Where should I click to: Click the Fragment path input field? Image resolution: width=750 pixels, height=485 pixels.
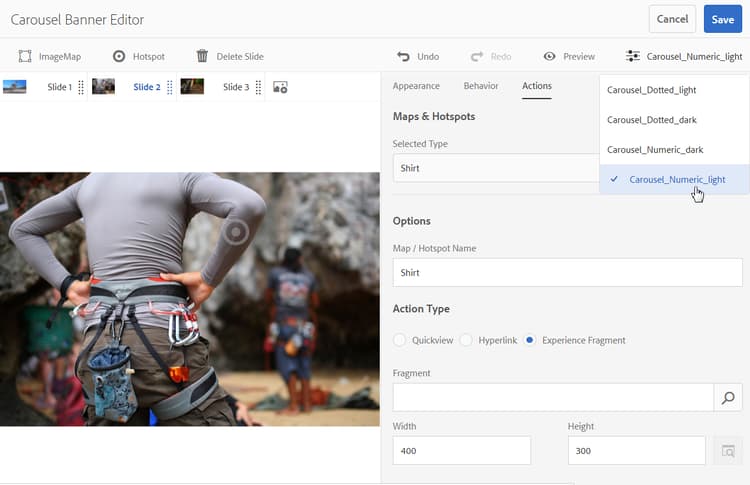tap(553, 397)
